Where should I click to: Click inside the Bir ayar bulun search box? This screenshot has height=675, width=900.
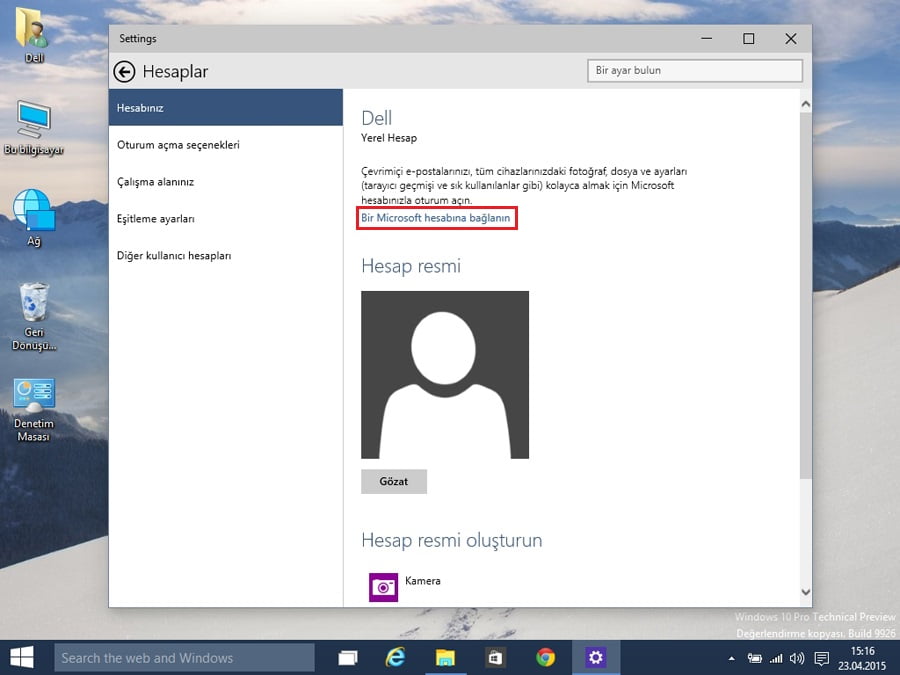coord(694,70)
